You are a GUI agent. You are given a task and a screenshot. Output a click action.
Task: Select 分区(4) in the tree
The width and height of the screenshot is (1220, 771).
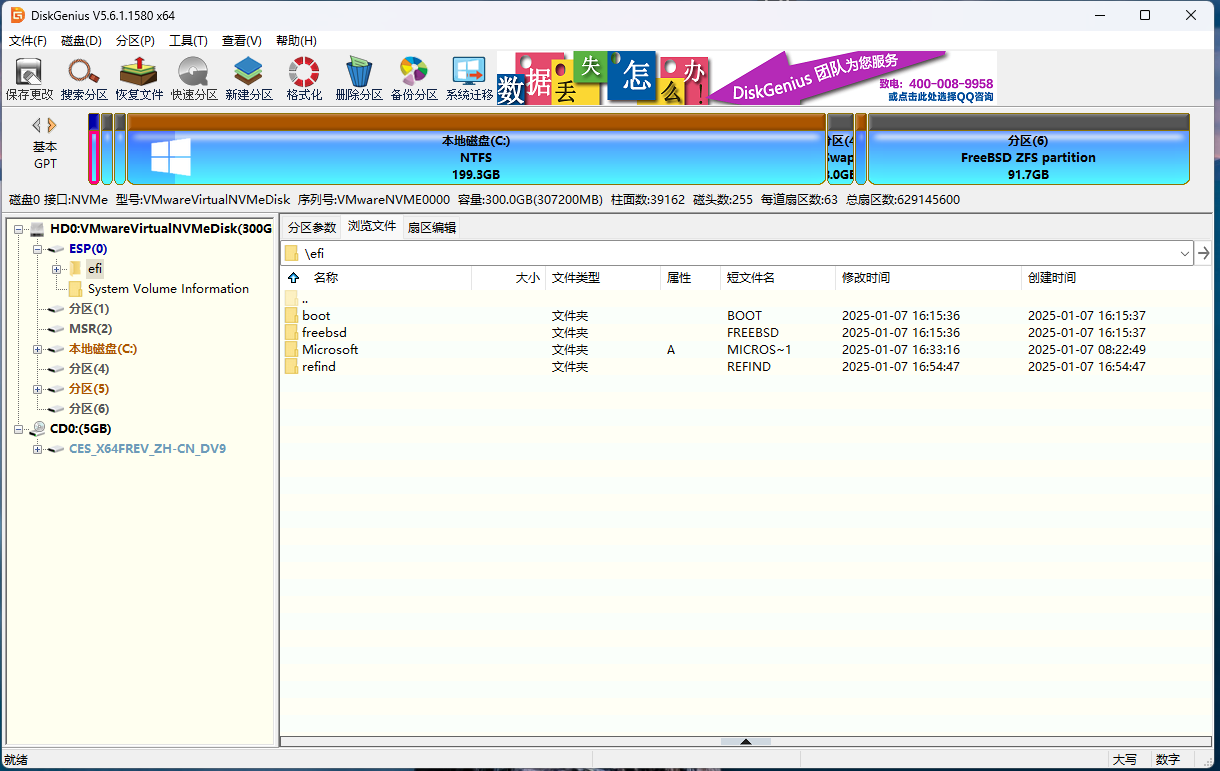coord(89,369)
